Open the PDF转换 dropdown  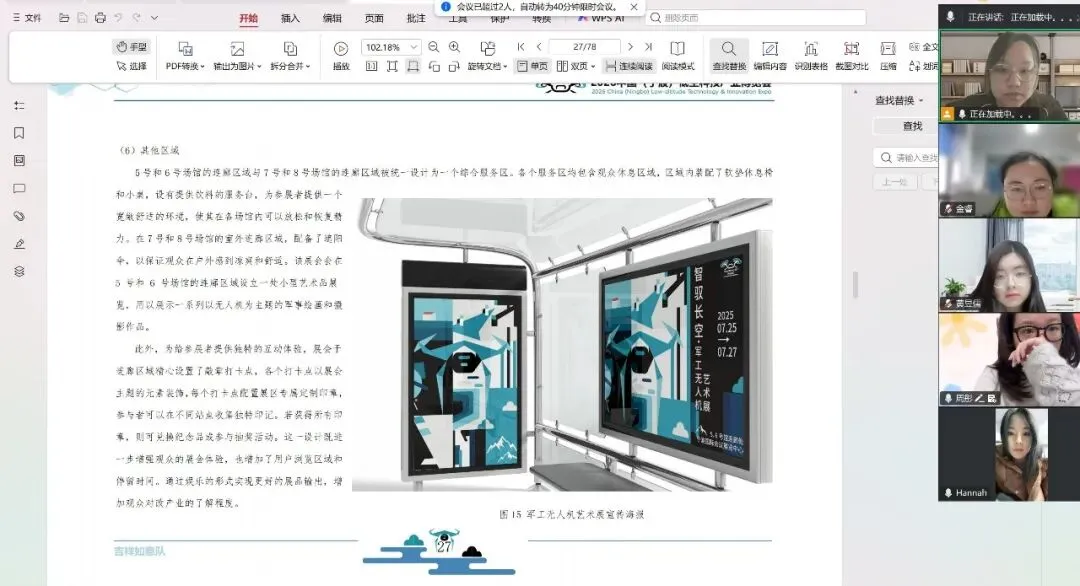point(185,56)
